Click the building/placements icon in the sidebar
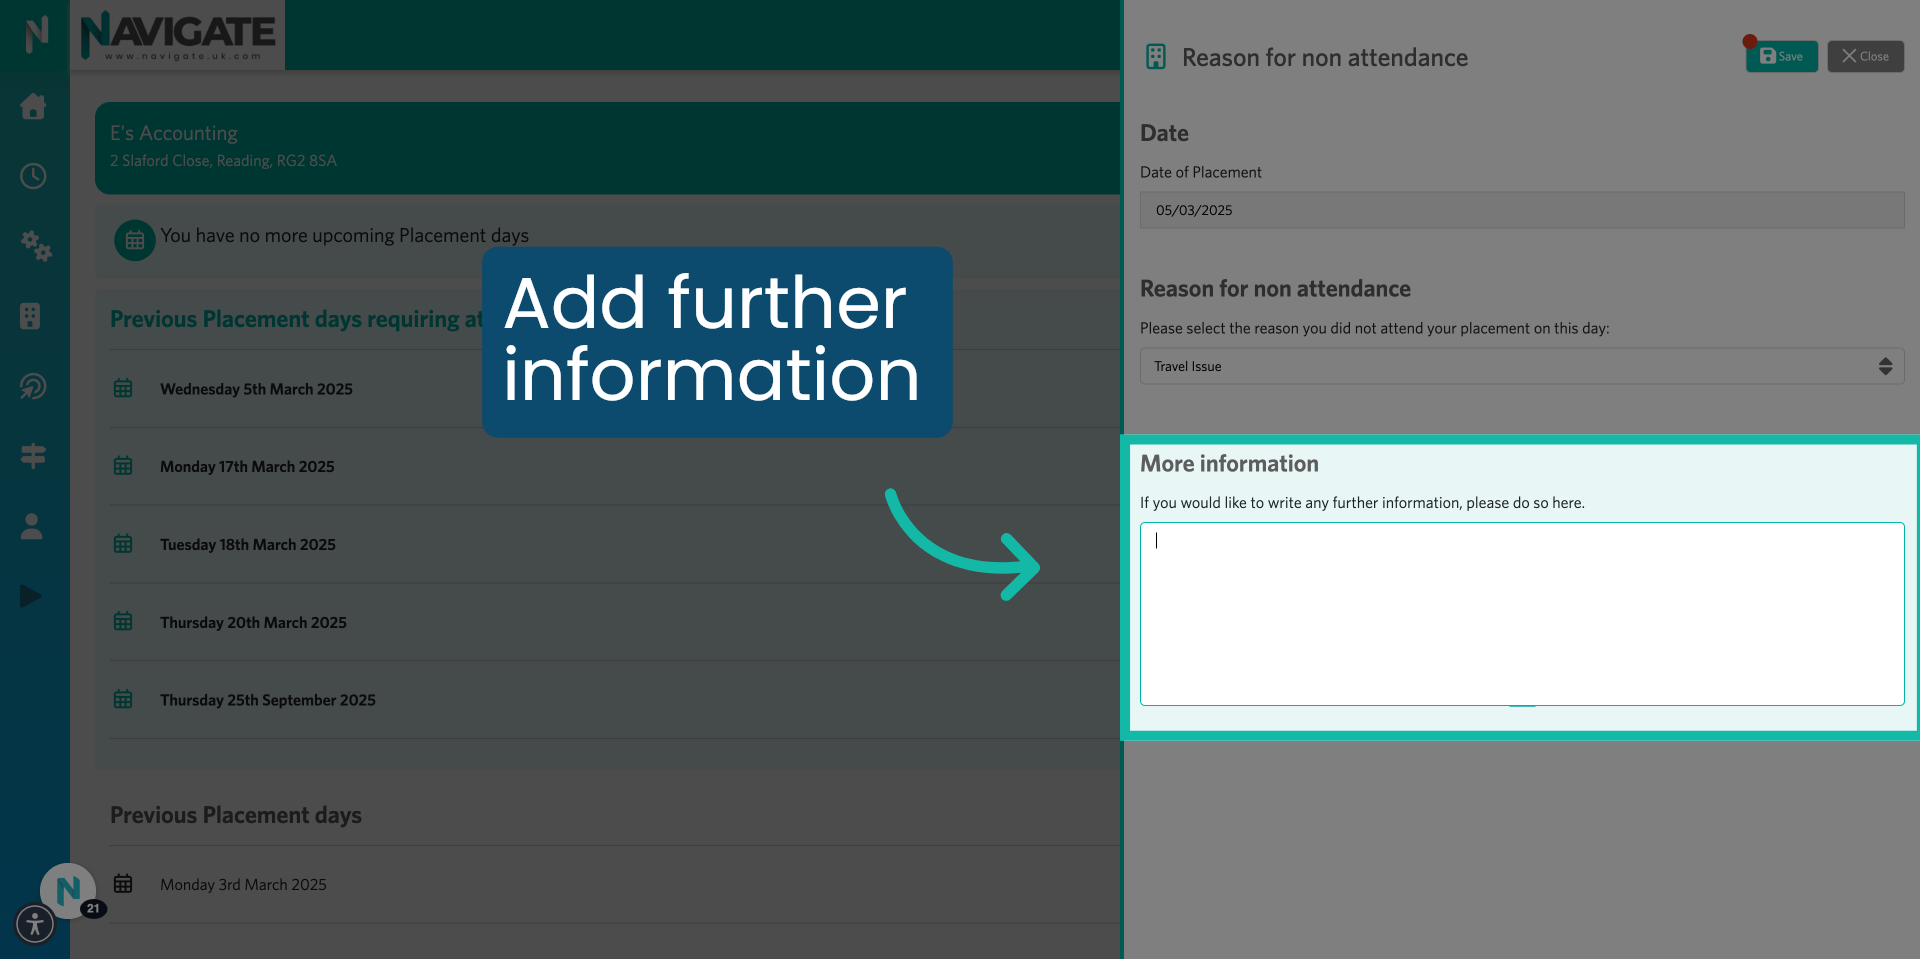 pyautogui.click(x=33, y=317)
